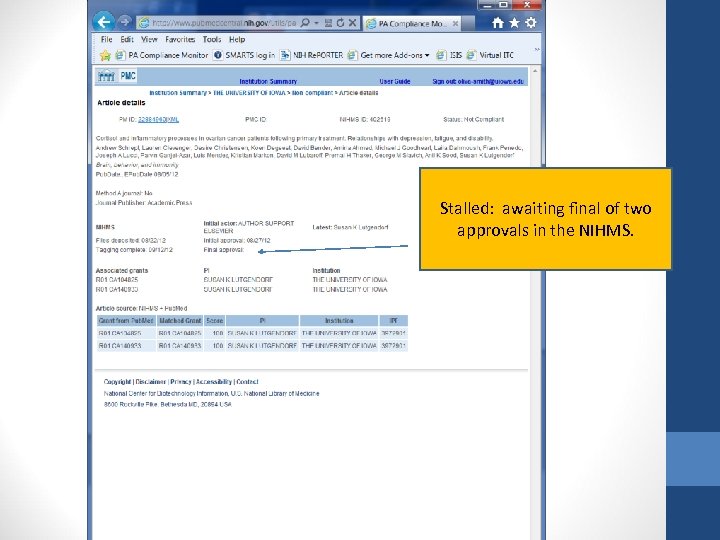Stop loading with the X icon

pyautogui.click(x=352, y=22)
